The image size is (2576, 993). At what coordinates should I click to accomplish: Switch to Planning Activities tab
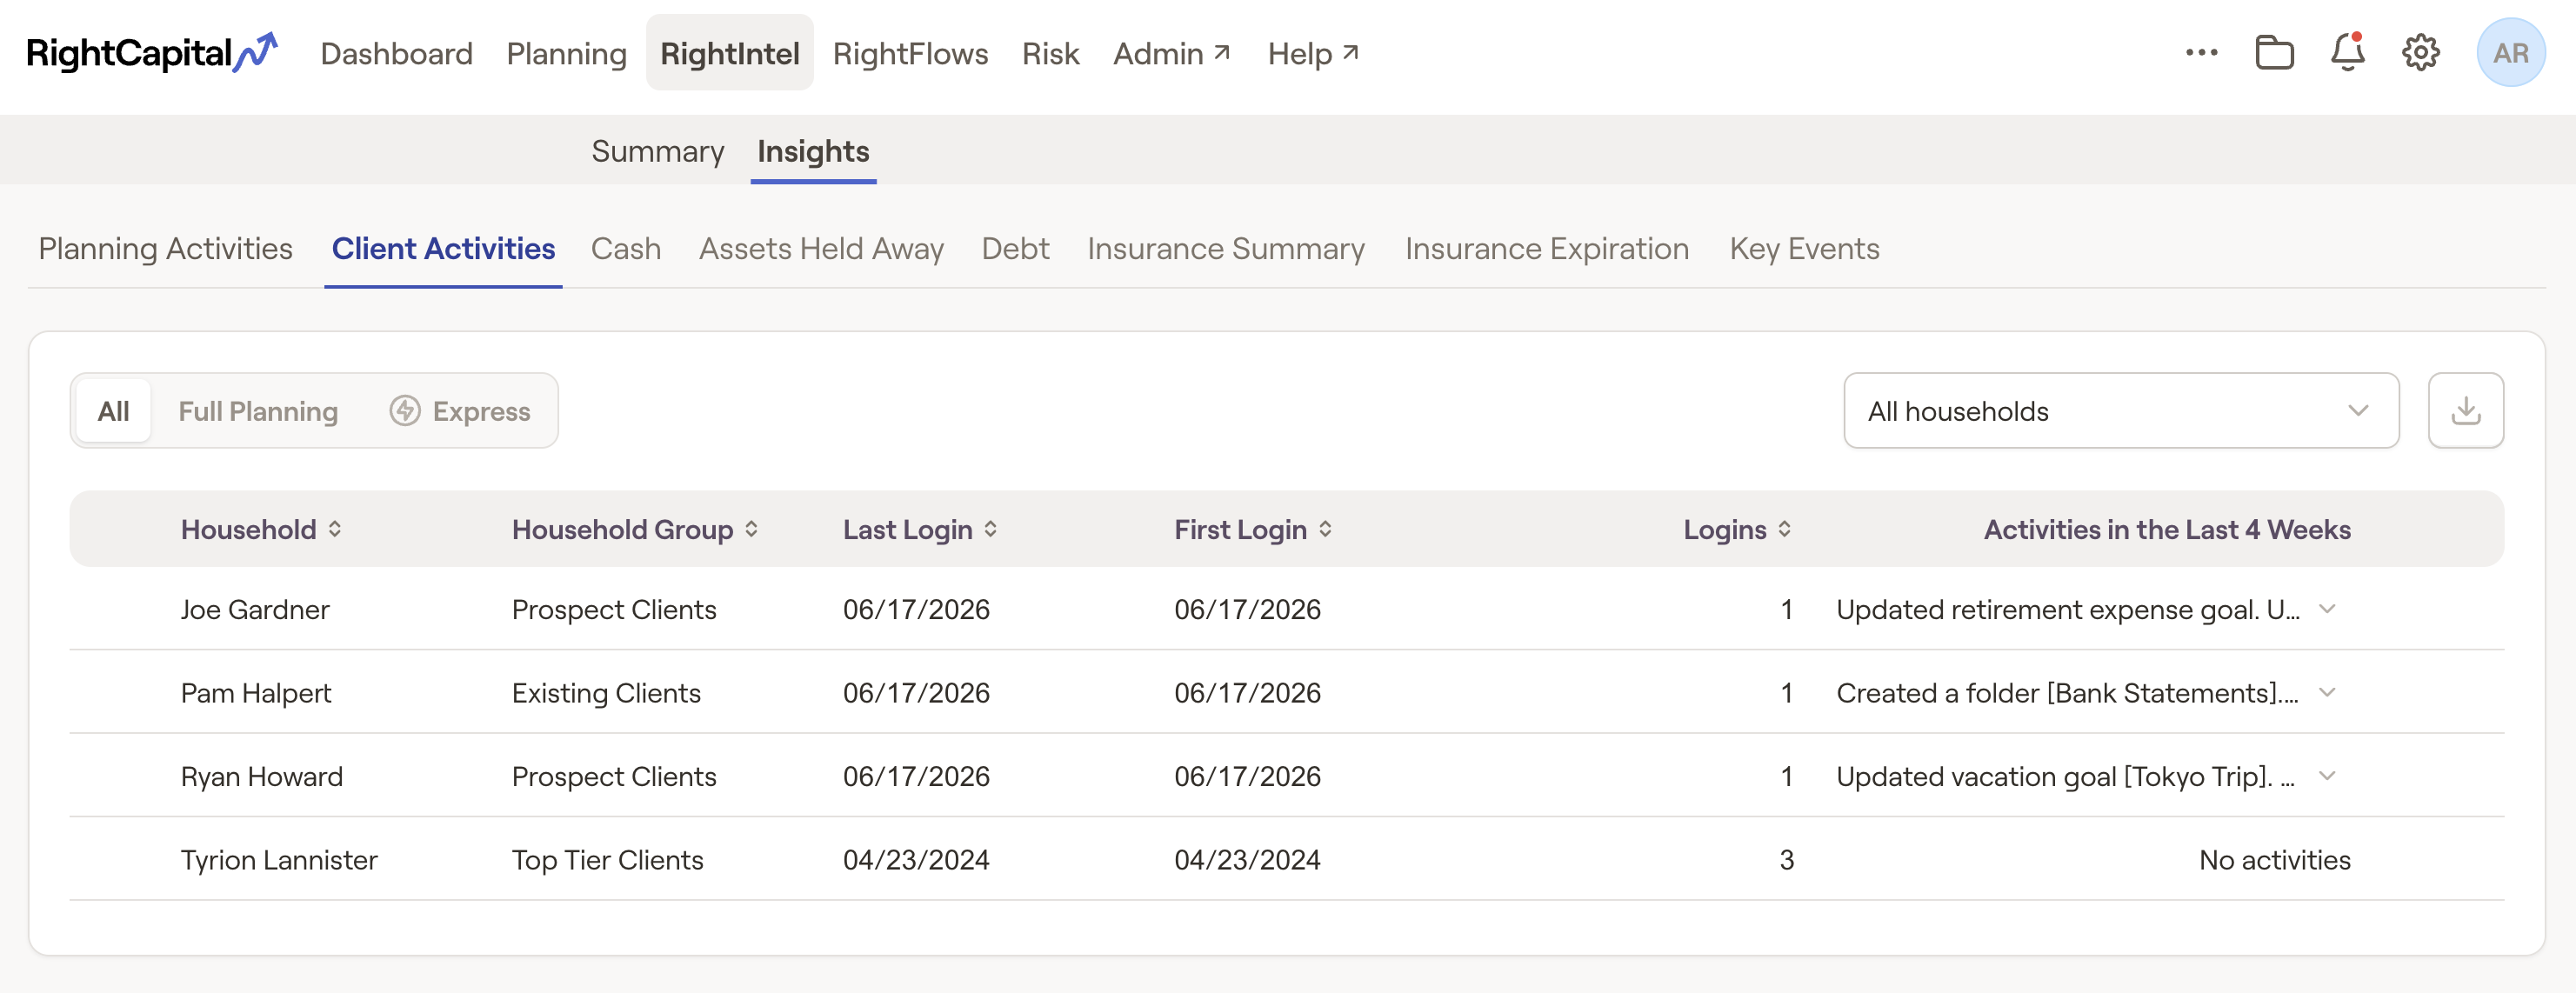tap(165, 248)
